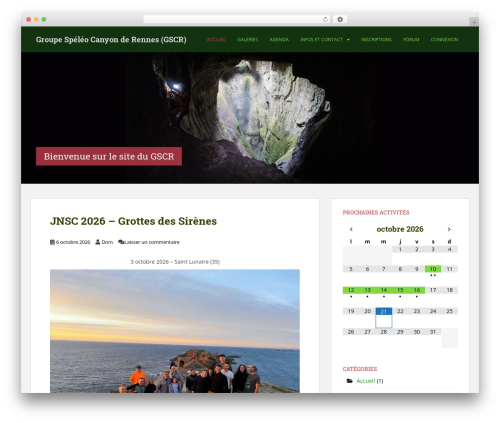Click the Bienvenue sur le site du GSCR banner
The width and height of the screenshot is (500, 423).
click(x=109, y=156)
